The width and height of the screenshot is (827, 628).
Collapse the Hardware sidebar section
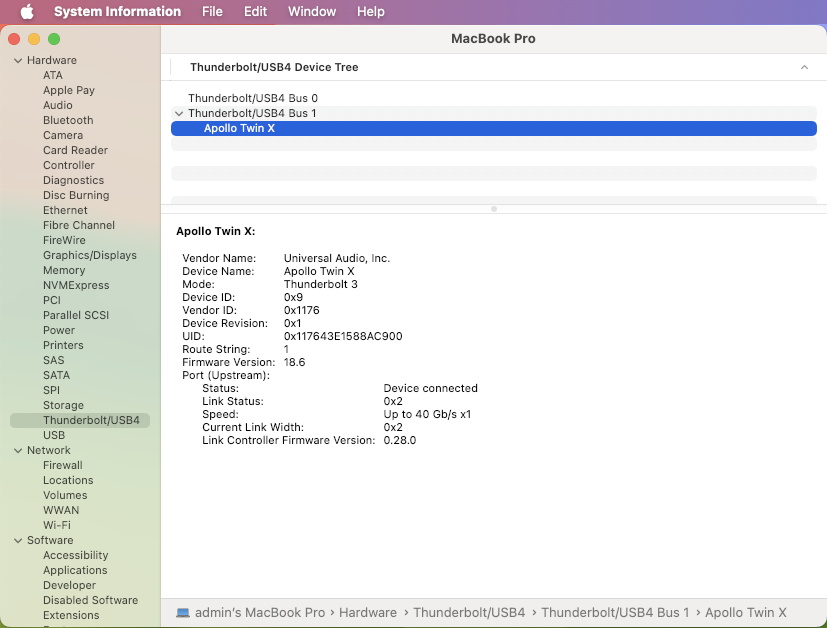pyautogui.click(x=17, y=61)
